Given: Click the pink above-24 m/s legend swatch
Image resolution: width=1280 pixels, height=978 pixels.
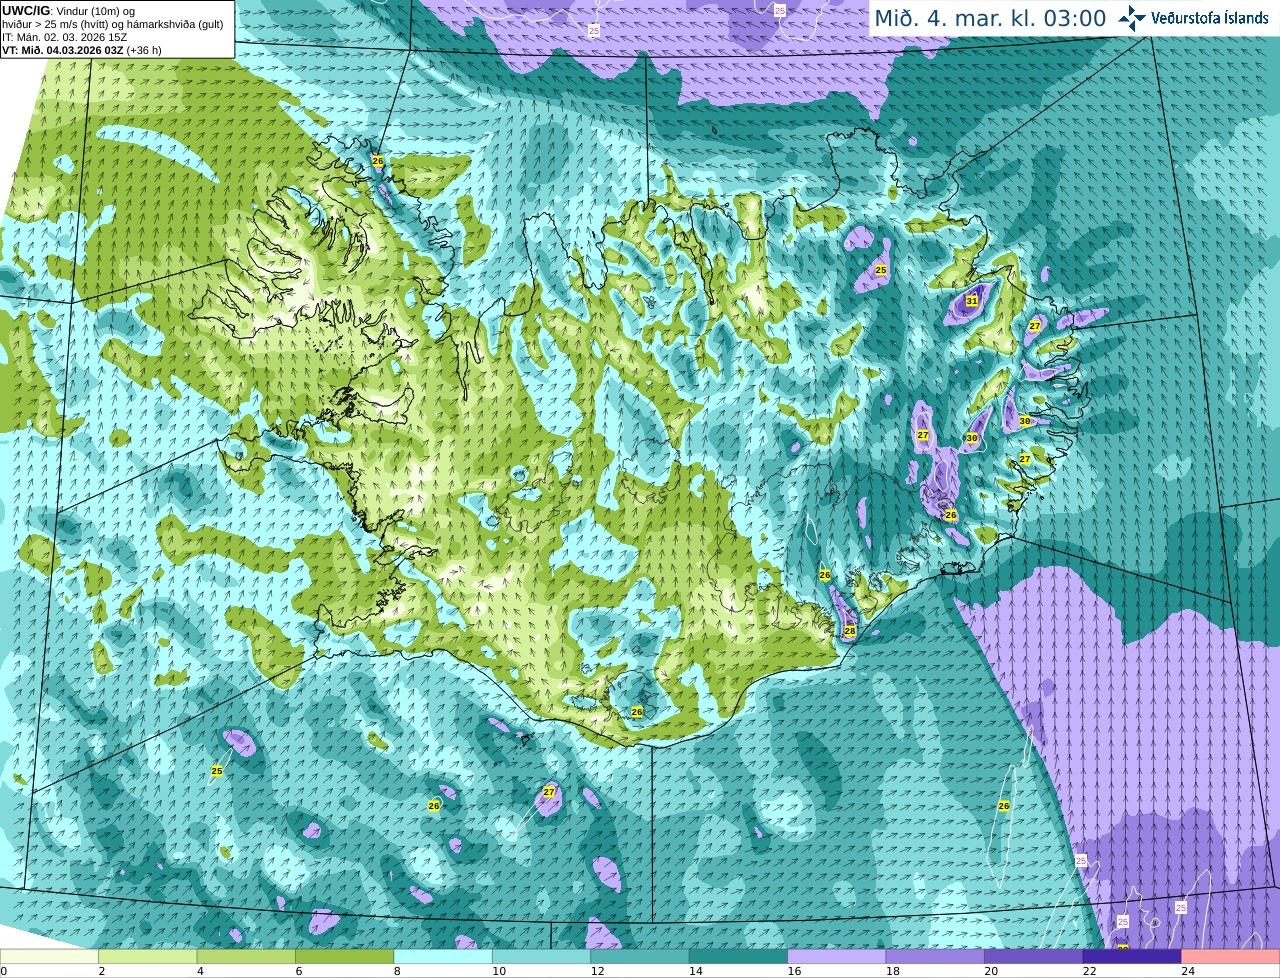Looking at the screenshot, I should pyautogui.click(x=1231, y=956).
